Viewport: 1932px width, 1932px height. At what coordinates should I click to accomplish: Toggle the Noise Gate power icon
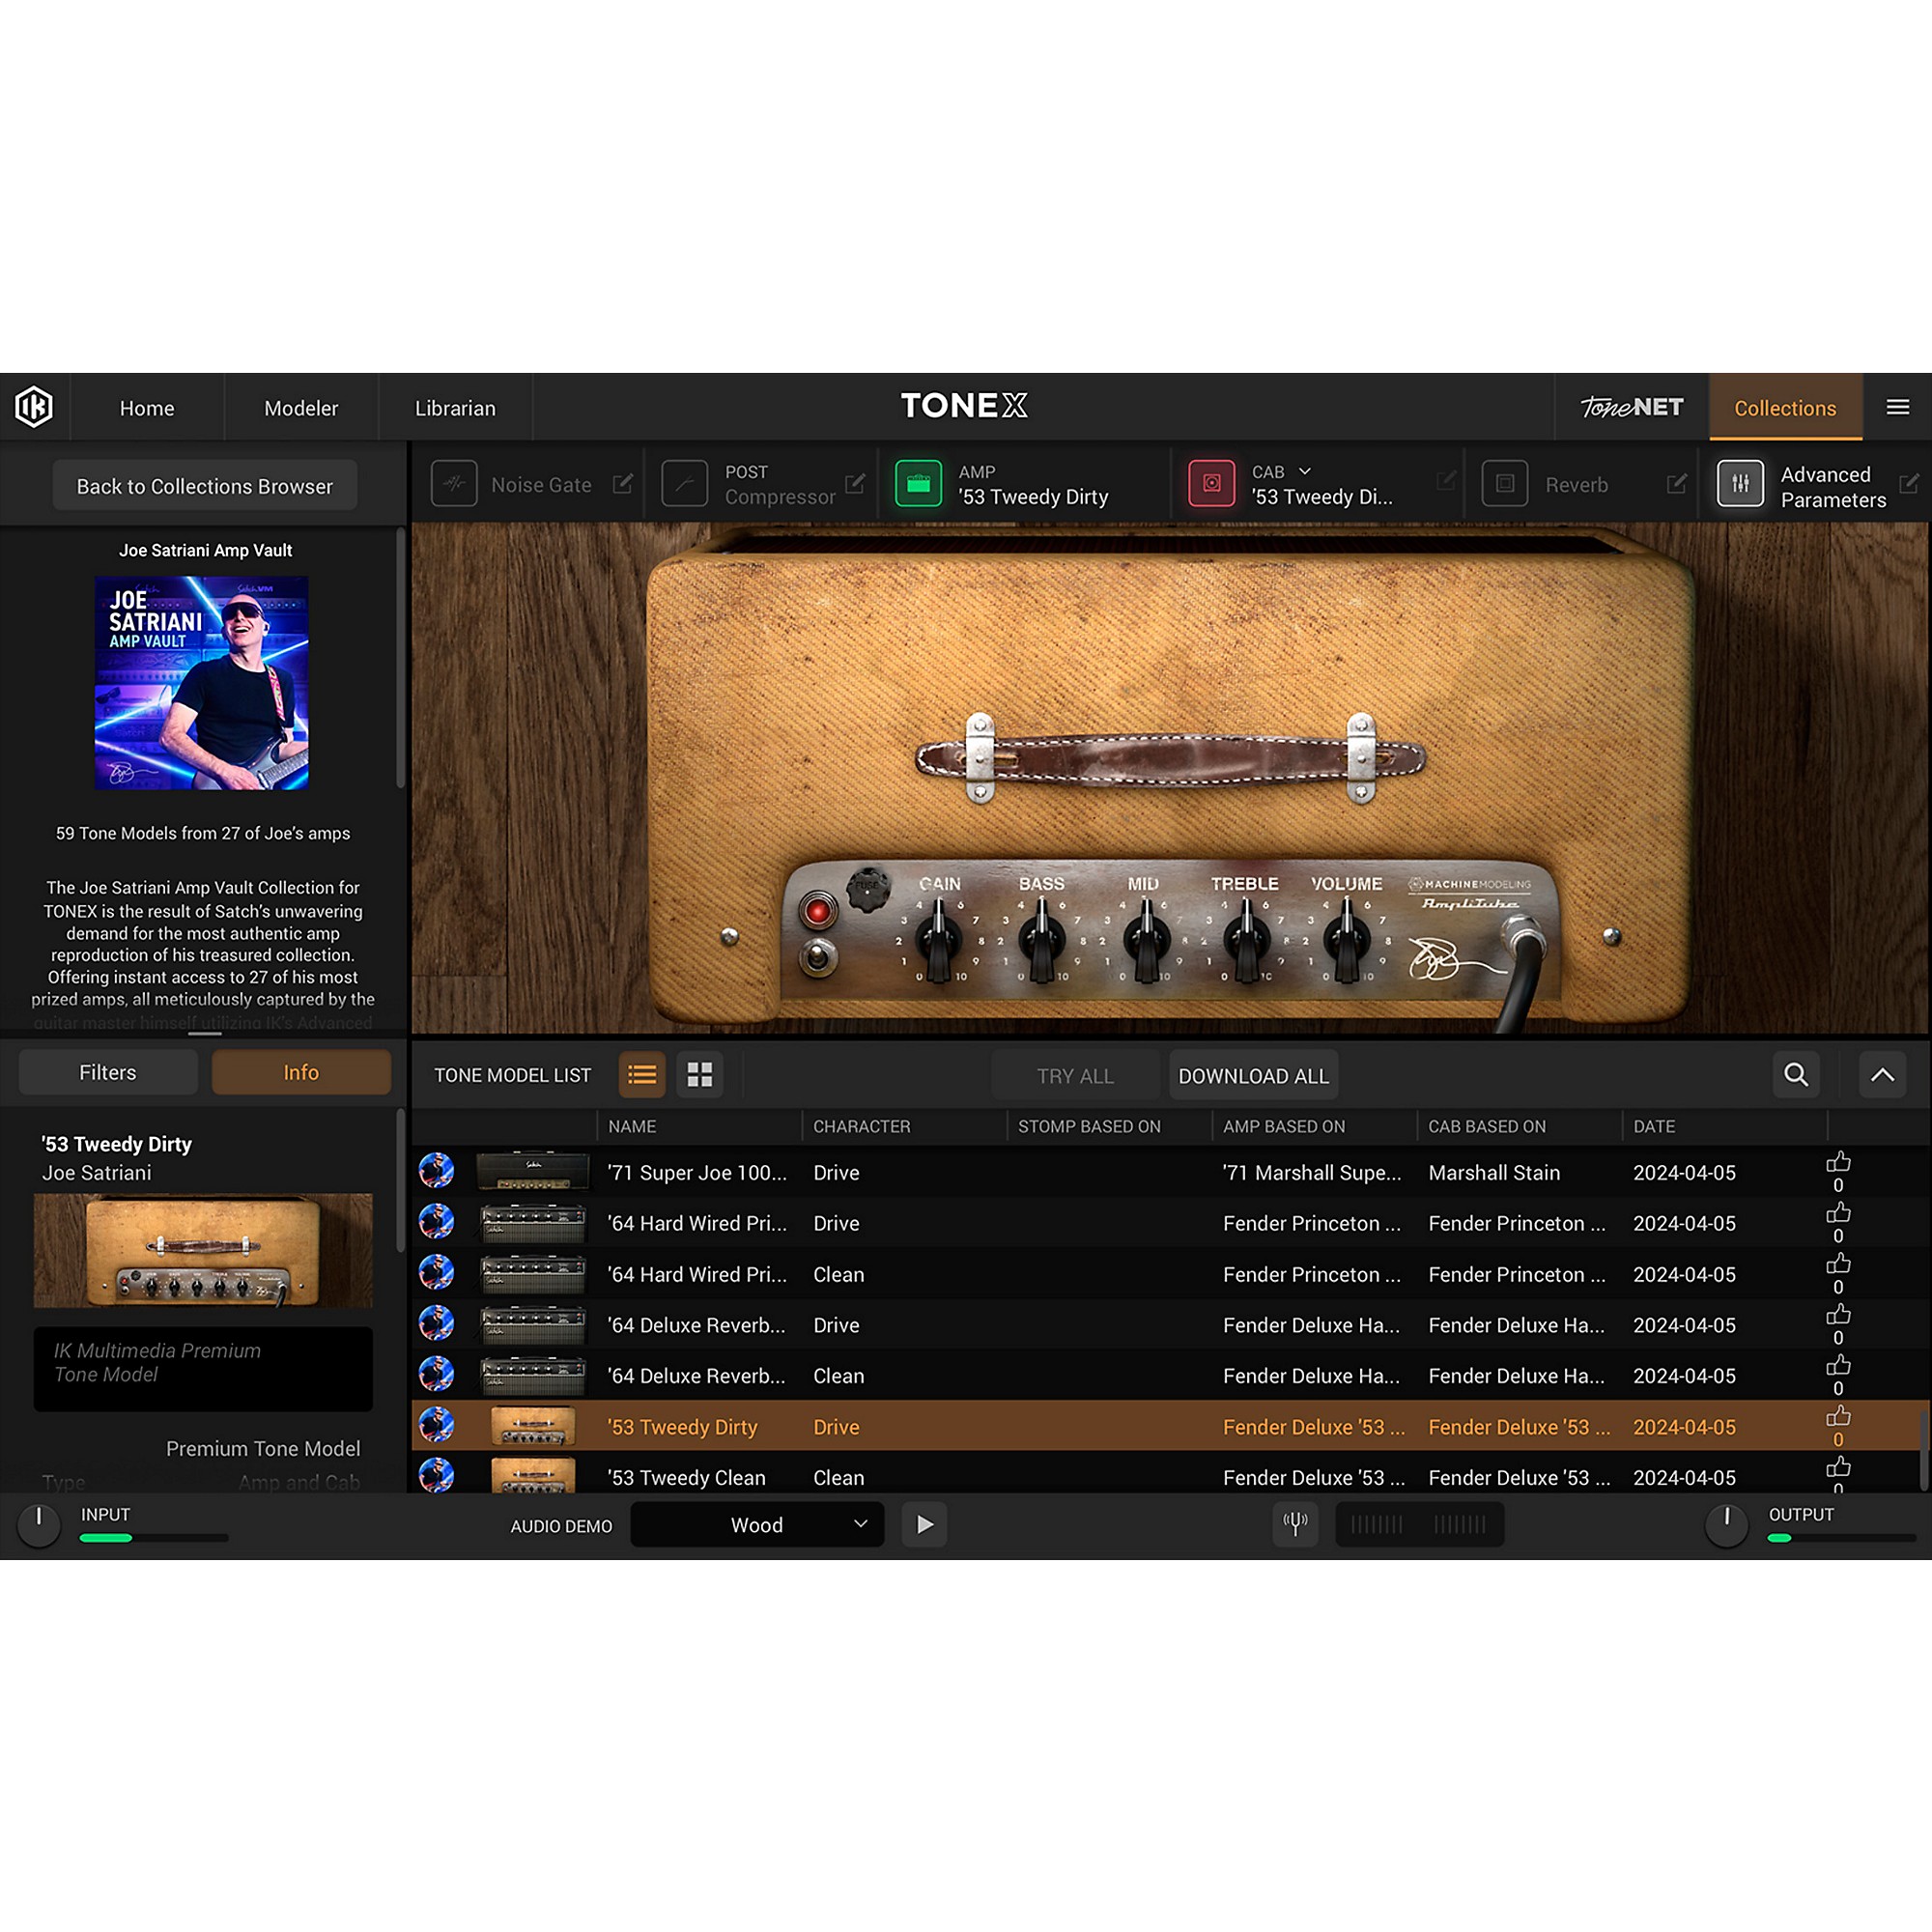coord(454,484)
